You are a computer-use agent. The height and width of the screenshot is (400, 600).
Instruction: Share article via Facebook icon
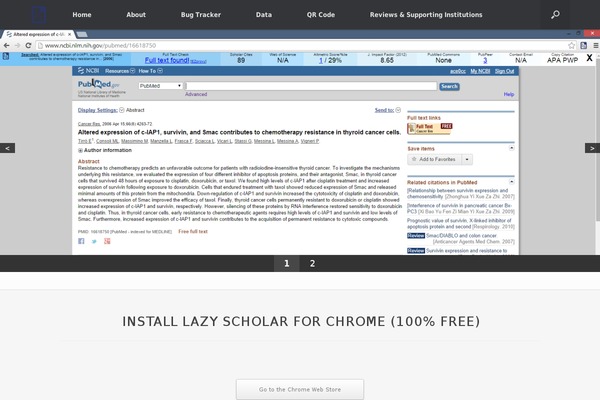(81, 241)
